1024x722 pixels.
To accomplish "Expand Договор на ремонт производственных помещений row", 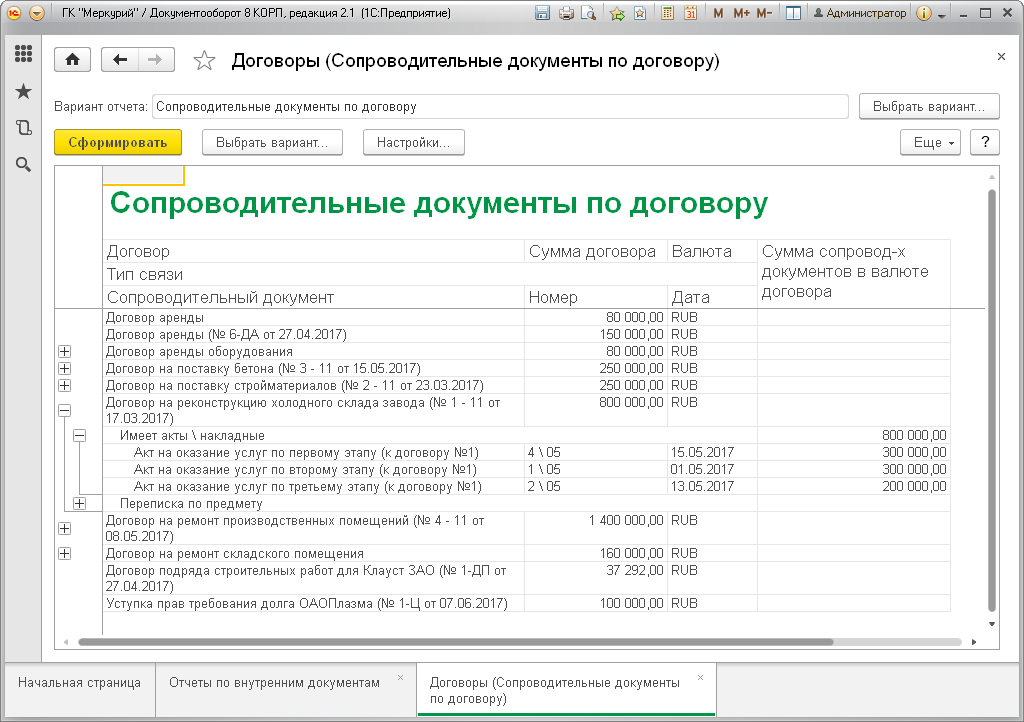I will 64,529.
